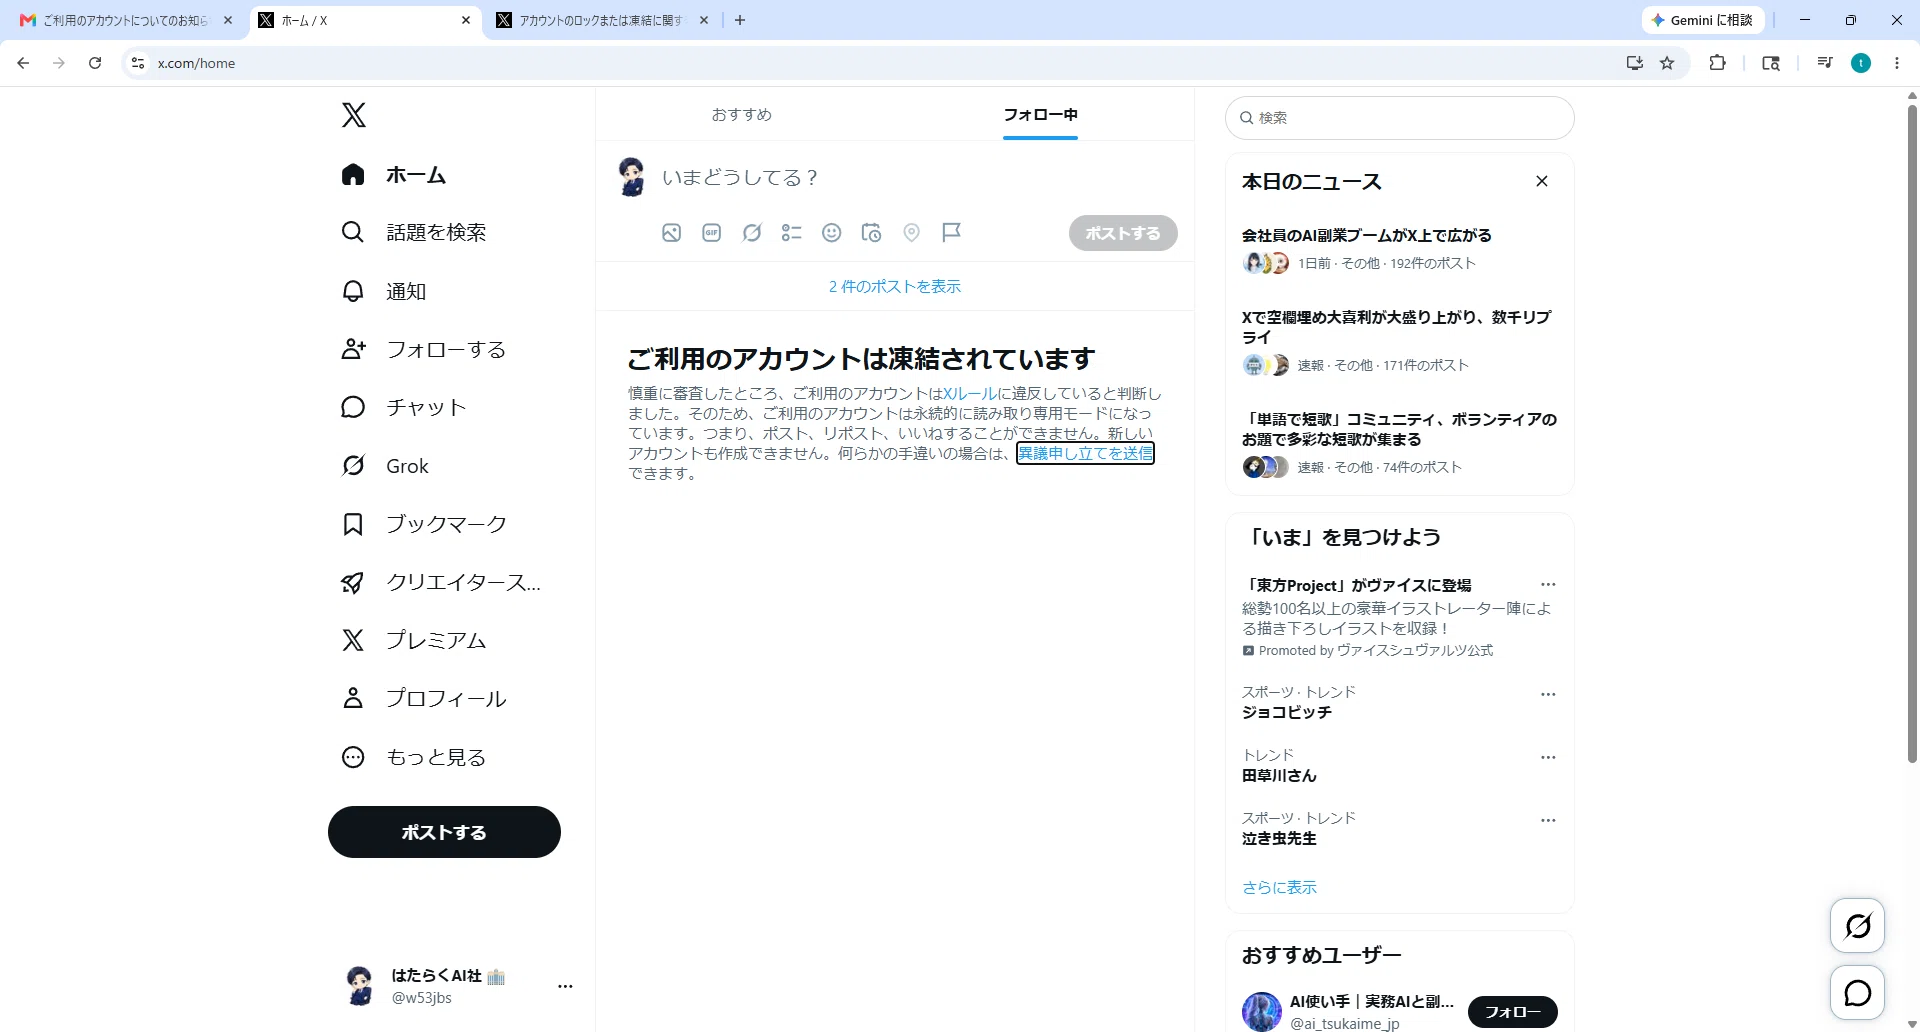Open floating chat bubble button
Viewport: 1920px width, 1032px height.
(1857, 993)
